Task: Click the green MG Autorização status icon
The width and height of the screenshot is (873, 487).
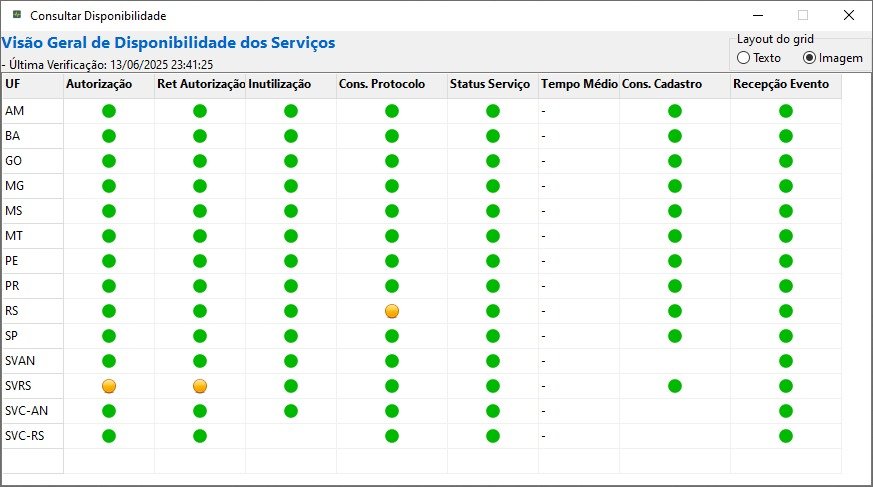Action: tap(109, 186)
